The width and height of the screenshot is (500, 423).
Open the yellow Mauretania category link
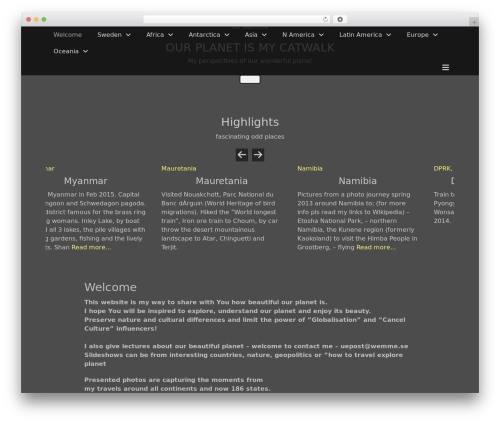[179, 169]
